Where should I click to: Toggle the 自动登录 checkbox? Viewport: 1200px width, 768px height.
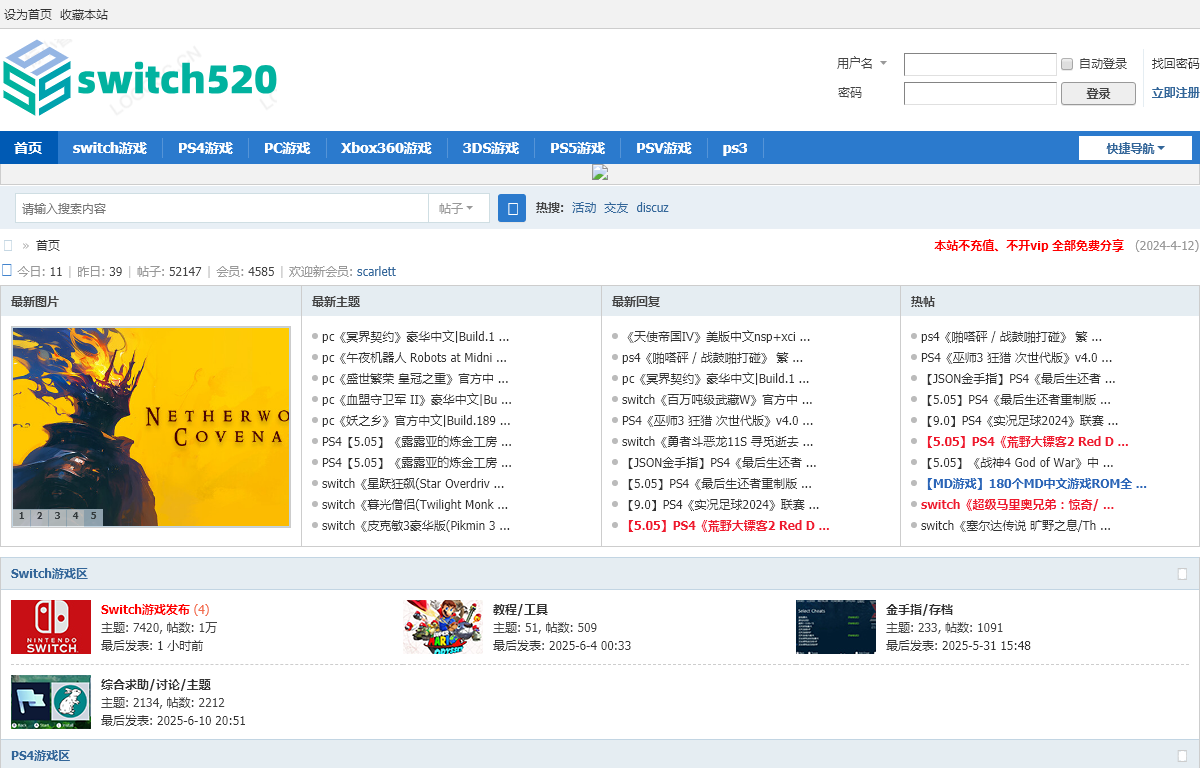click(1067, 64)
